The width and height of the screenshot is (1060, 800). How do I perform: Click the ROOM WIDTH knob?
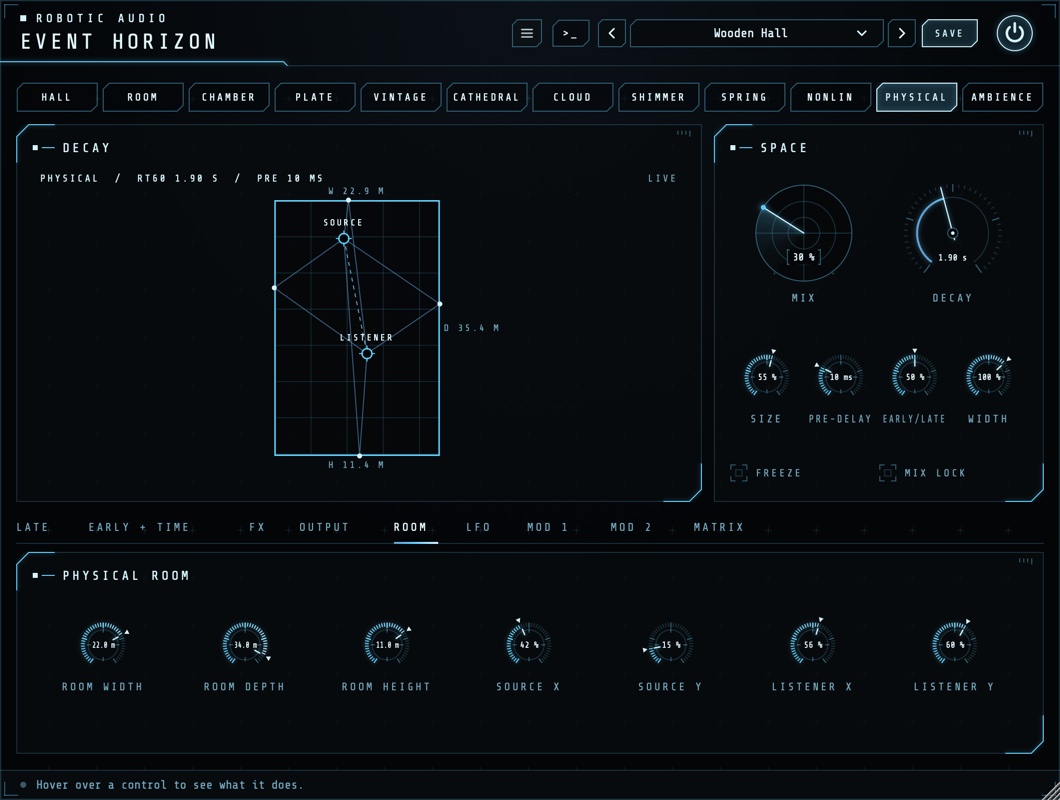[x=103, y=644]
